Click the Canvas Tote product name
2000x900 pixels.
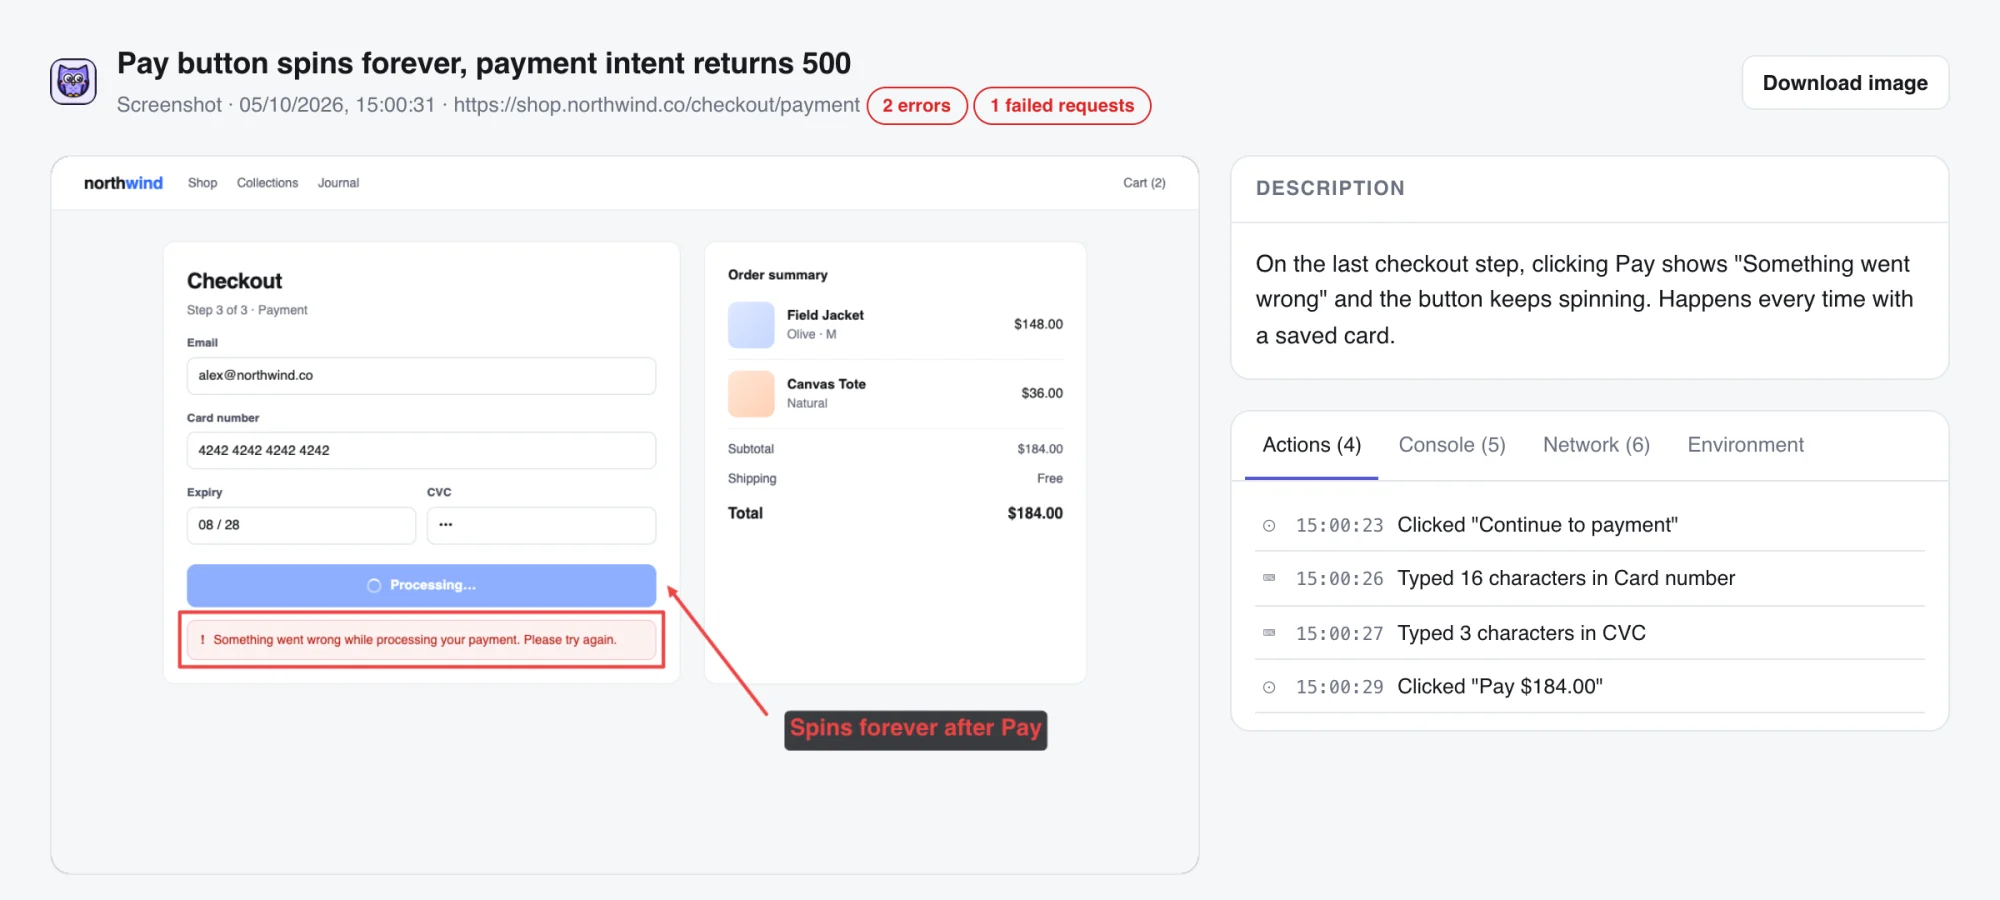826,384
